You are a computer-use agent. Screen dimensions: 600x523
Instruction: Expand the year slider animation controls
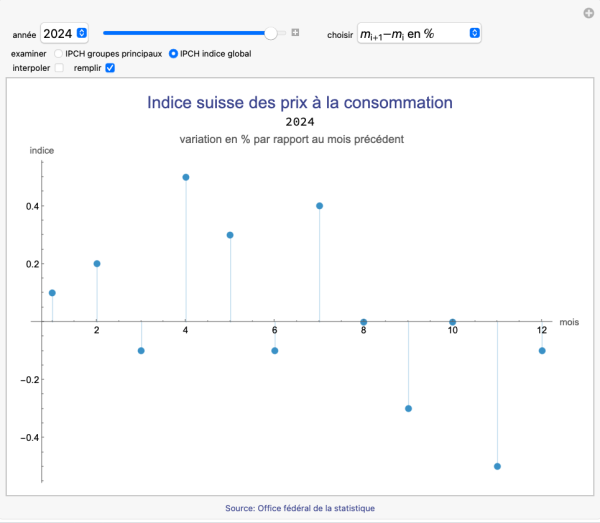(x=295, y=33)
